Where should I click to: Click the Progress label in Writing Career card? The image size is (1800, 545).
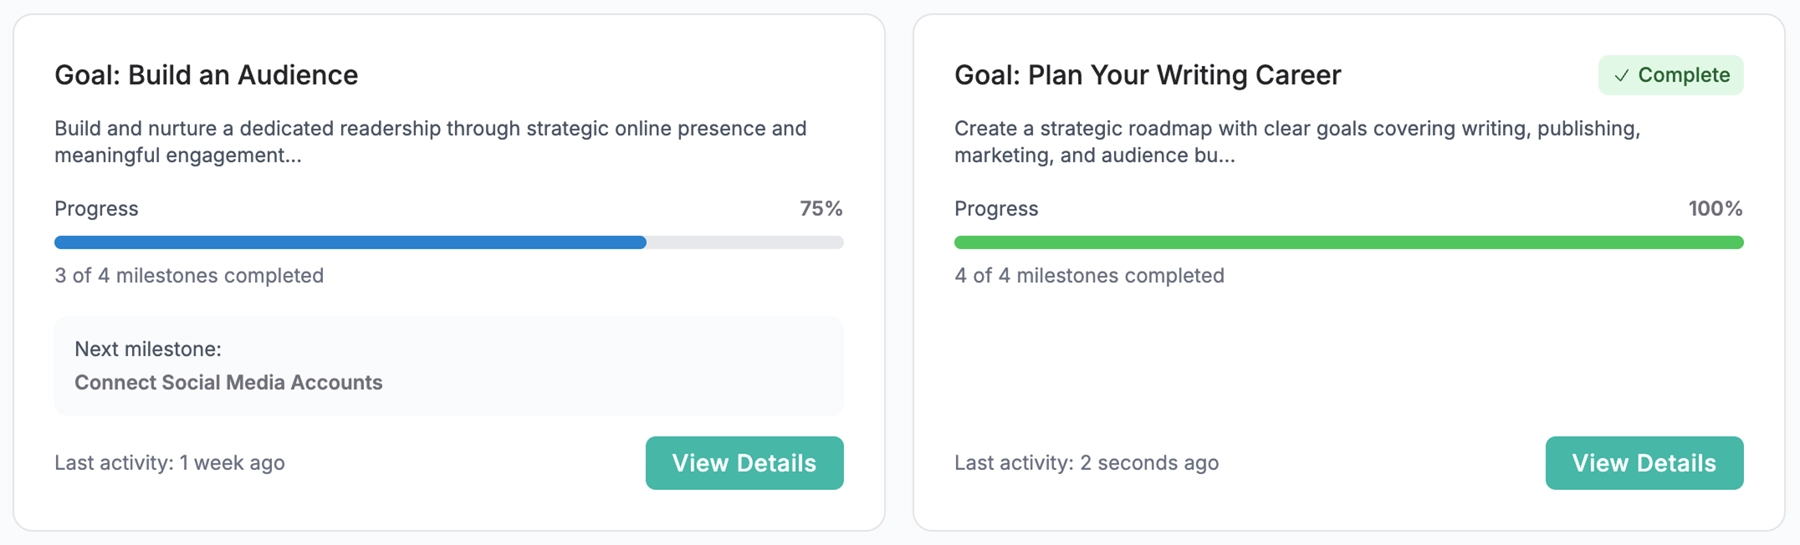996,209
